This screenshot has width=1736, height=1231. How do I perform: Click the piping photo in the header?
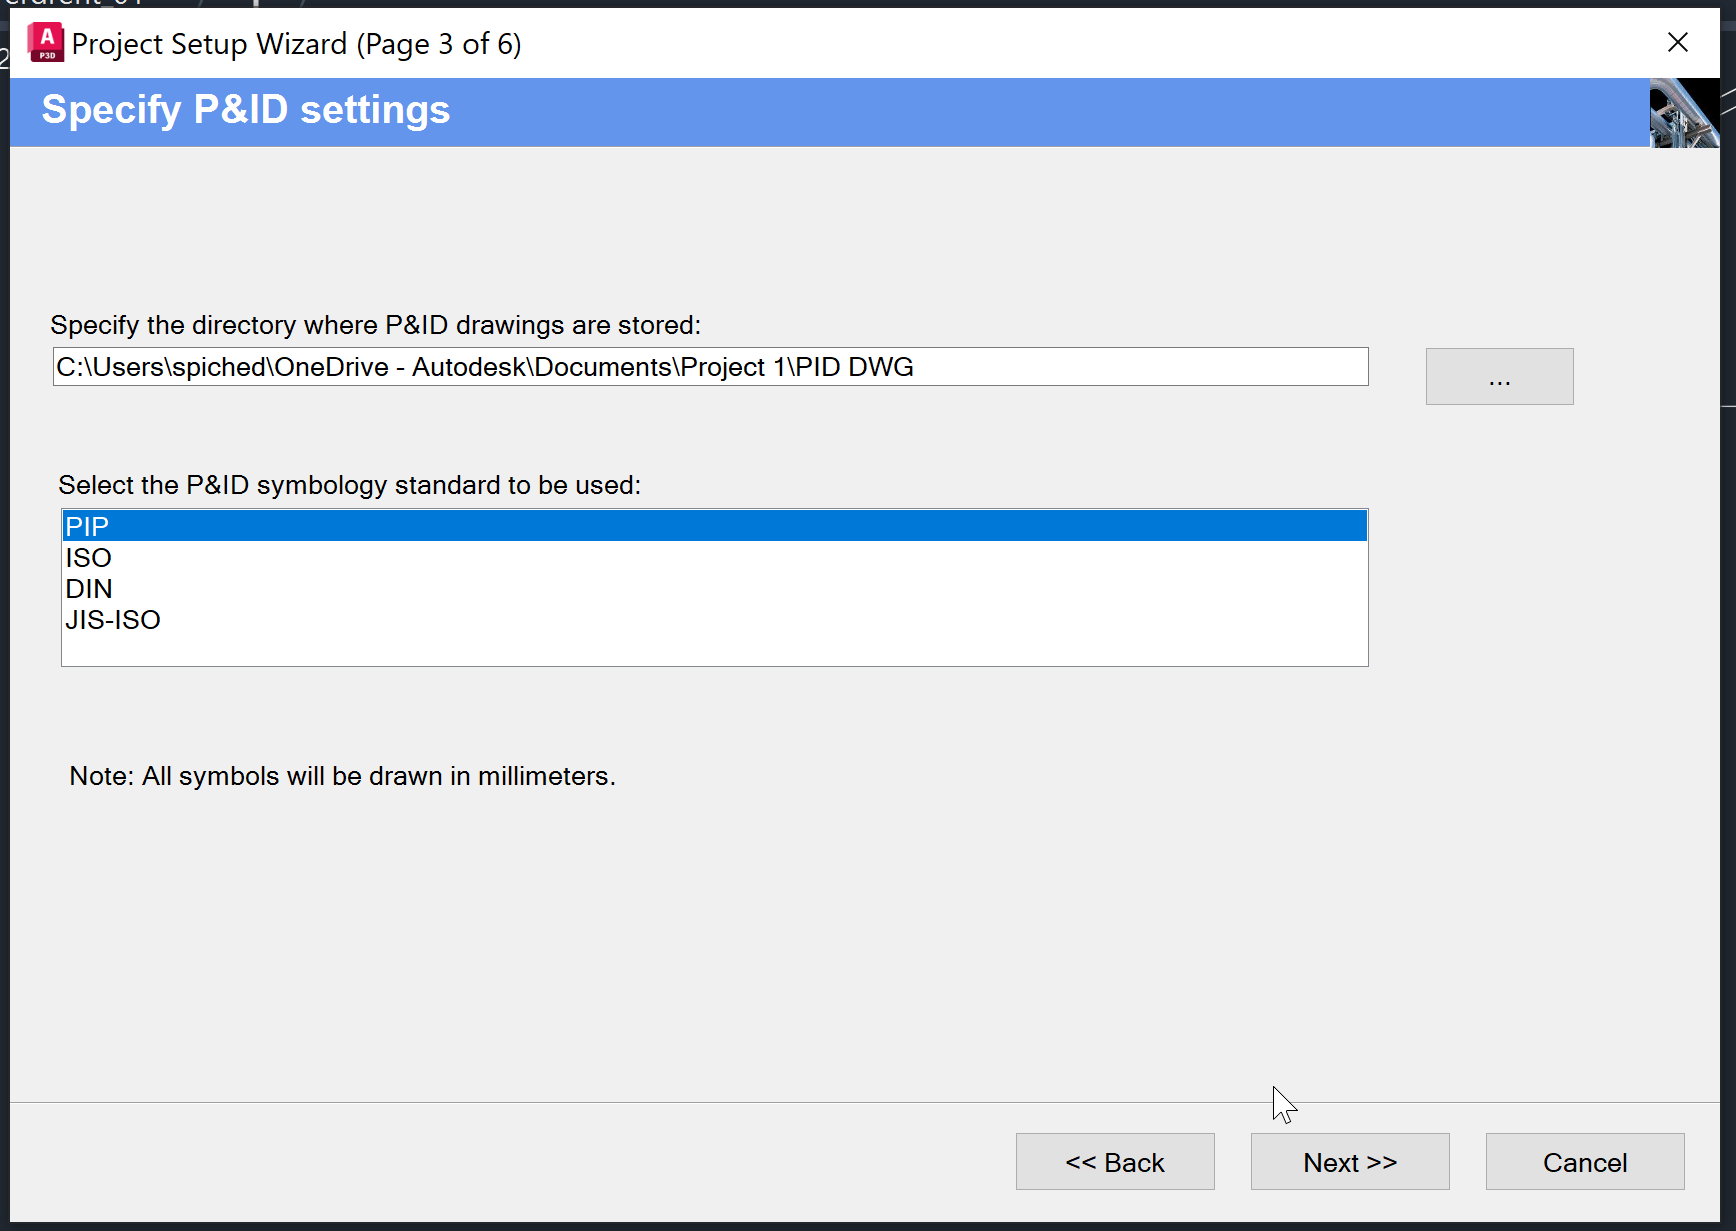1683,113
